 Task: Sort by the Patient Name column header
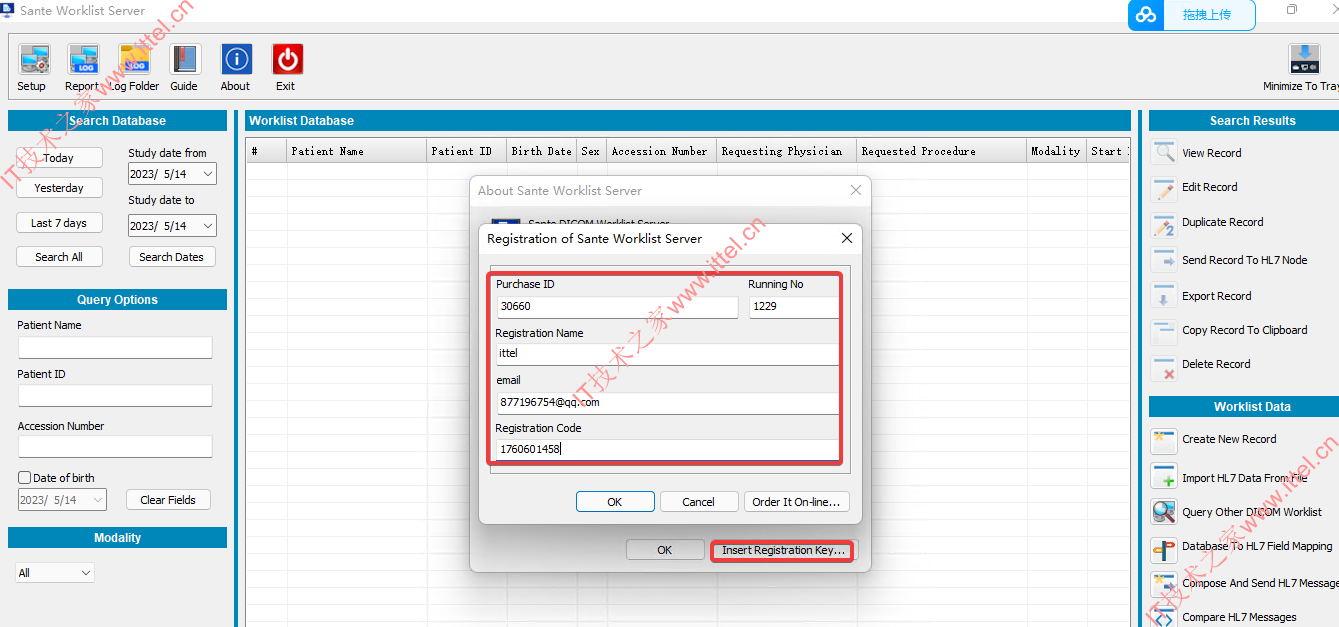pyautogui.click(x=357, y=151)
